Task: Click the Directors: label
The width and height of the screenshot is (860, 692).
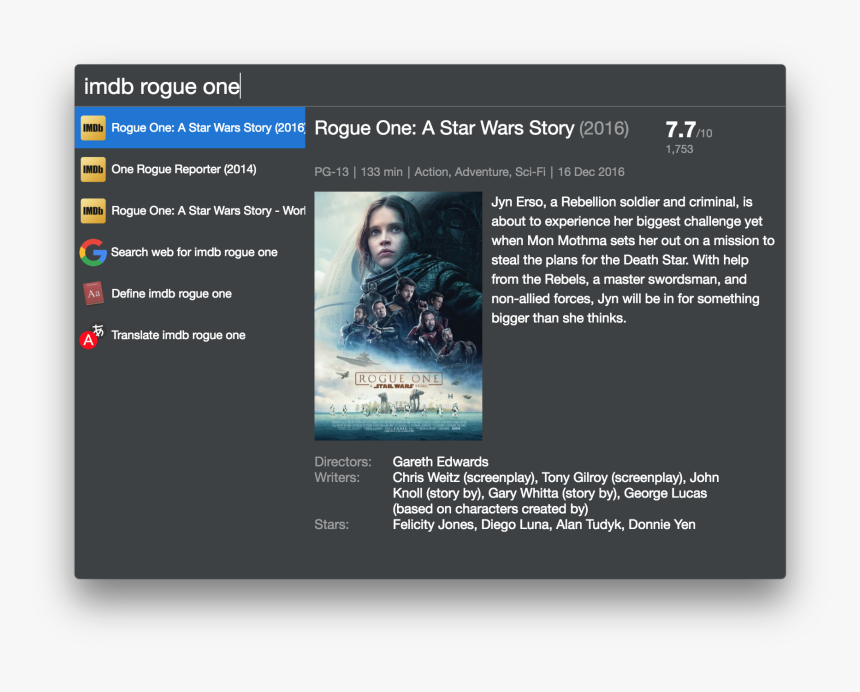Action: coord(343,462)
